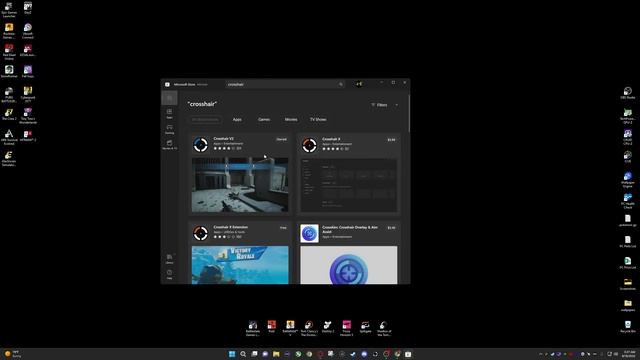Open Steam from the taskbar
Viewport: 640px width, 360px height.
[353, 354]
